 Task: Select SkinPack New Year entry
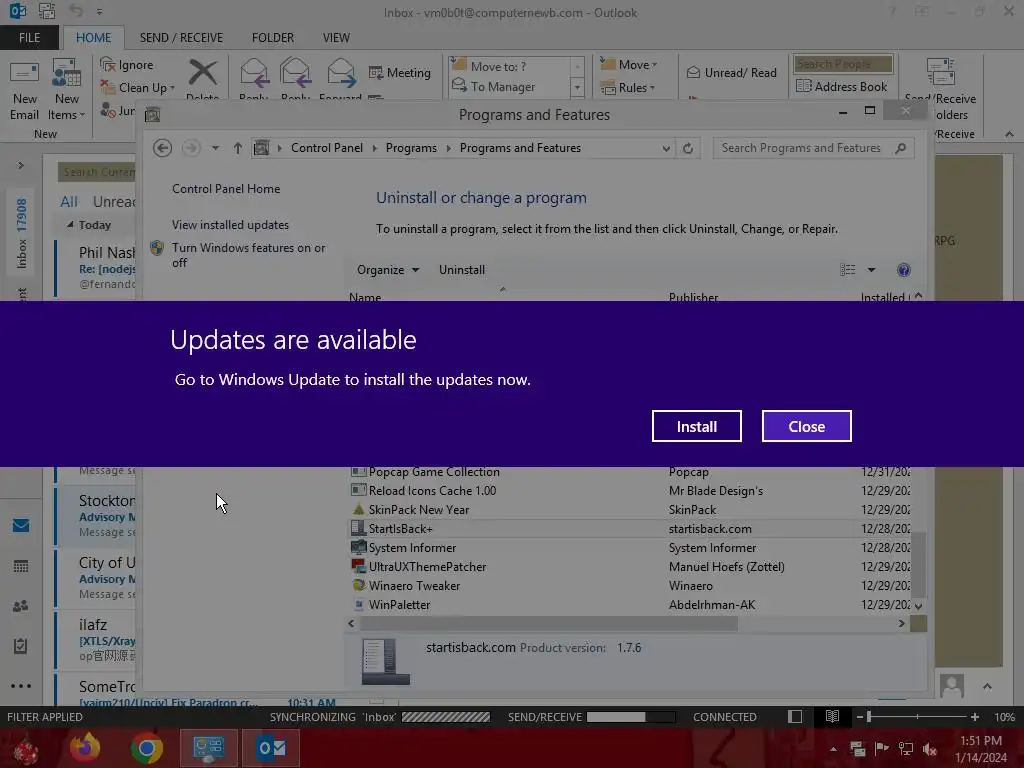tap(630, 509)
